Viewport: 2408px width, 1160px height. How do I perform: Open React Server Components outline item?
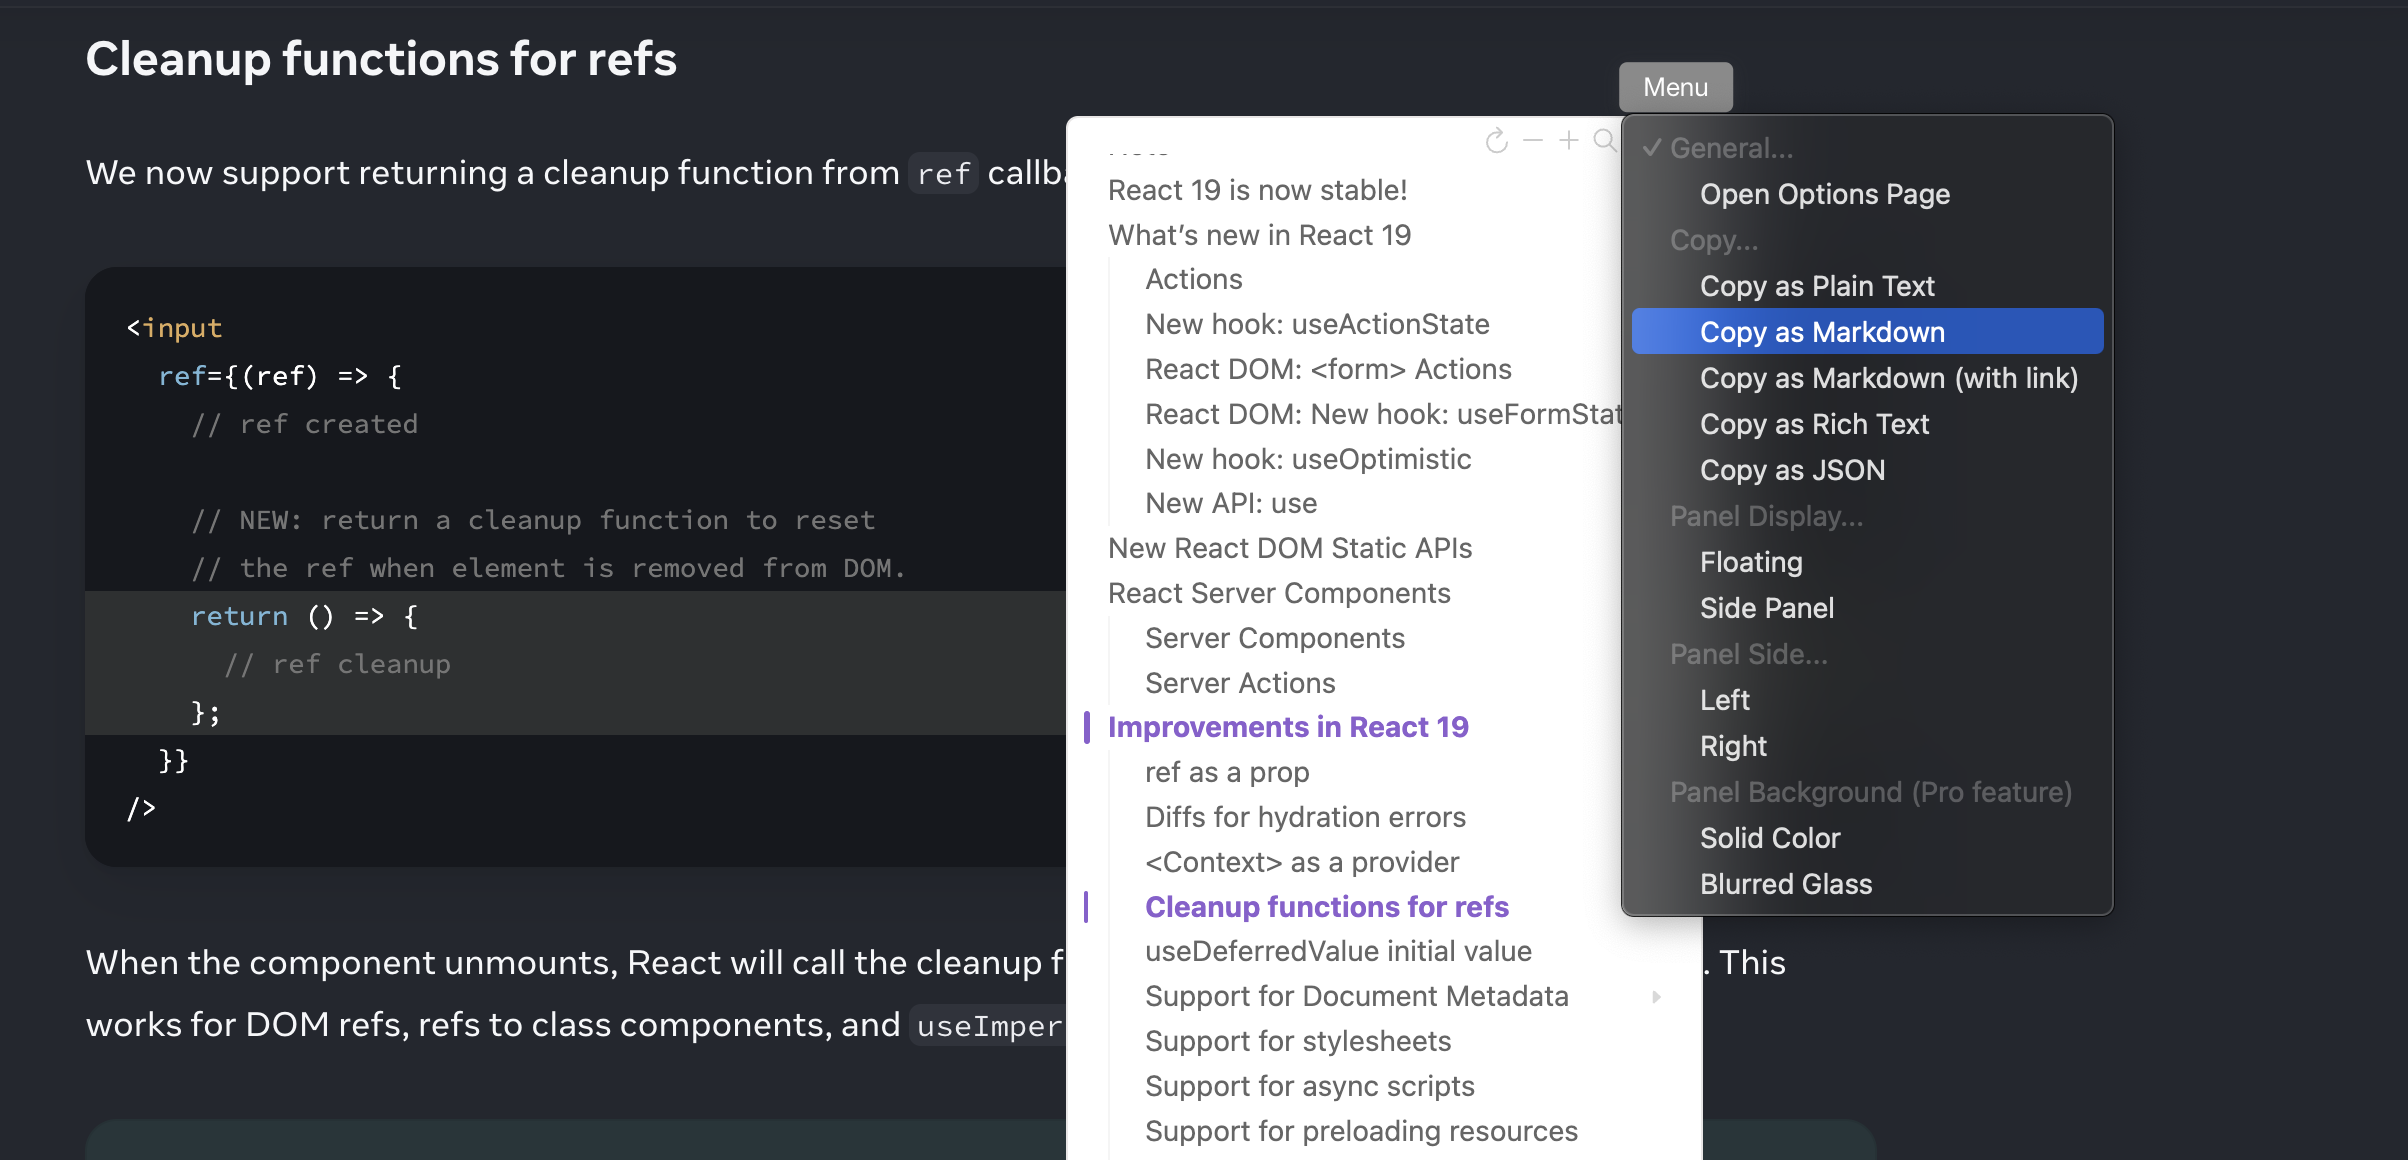point(1278,593)
